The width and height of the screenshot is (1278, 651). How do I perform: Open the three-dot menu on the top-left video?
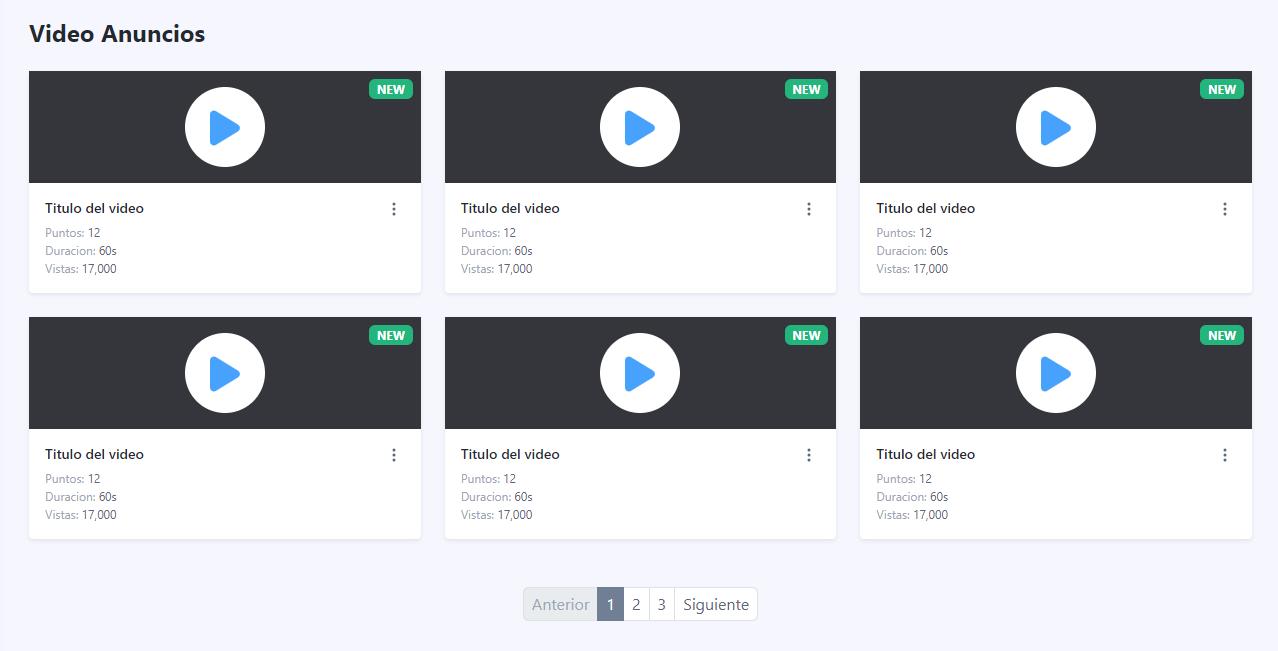click(394, 209)
